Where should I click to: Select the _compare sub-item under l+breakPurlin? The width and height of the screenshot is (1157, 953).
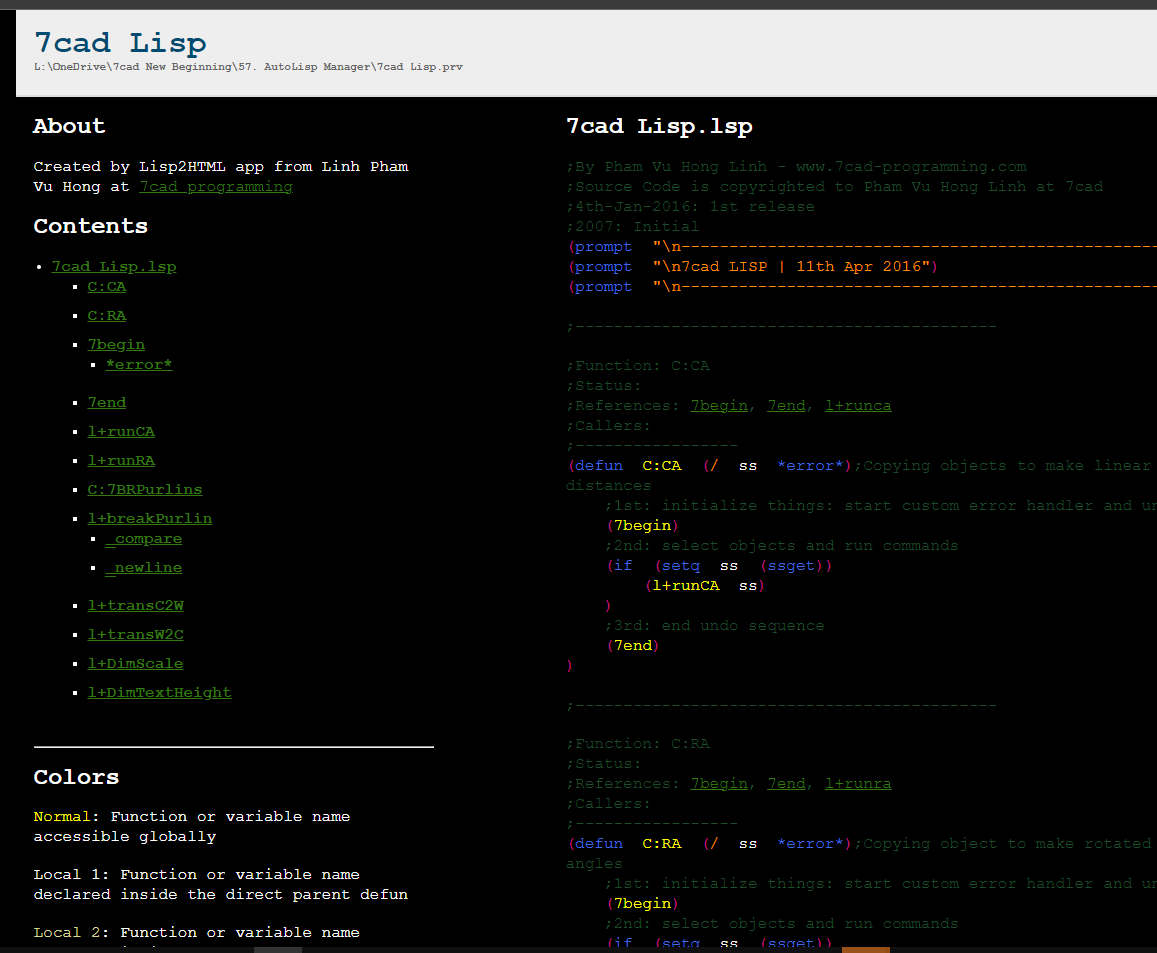pos(143,539)
